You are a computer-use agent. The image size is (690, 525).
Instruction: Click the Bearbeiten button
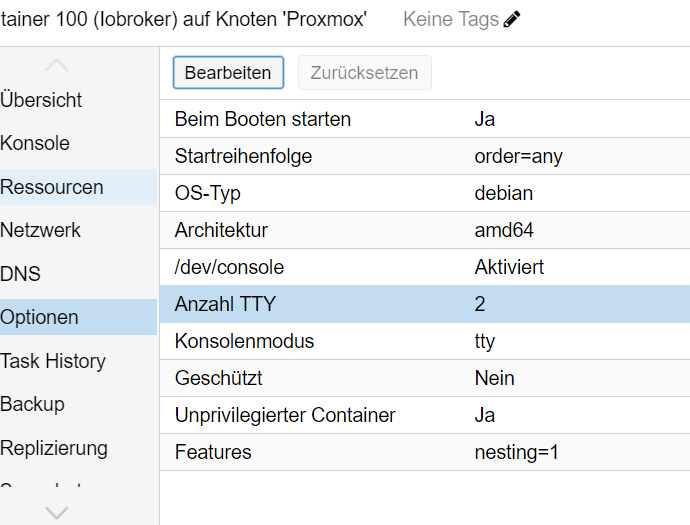click(x=228, y=73)
